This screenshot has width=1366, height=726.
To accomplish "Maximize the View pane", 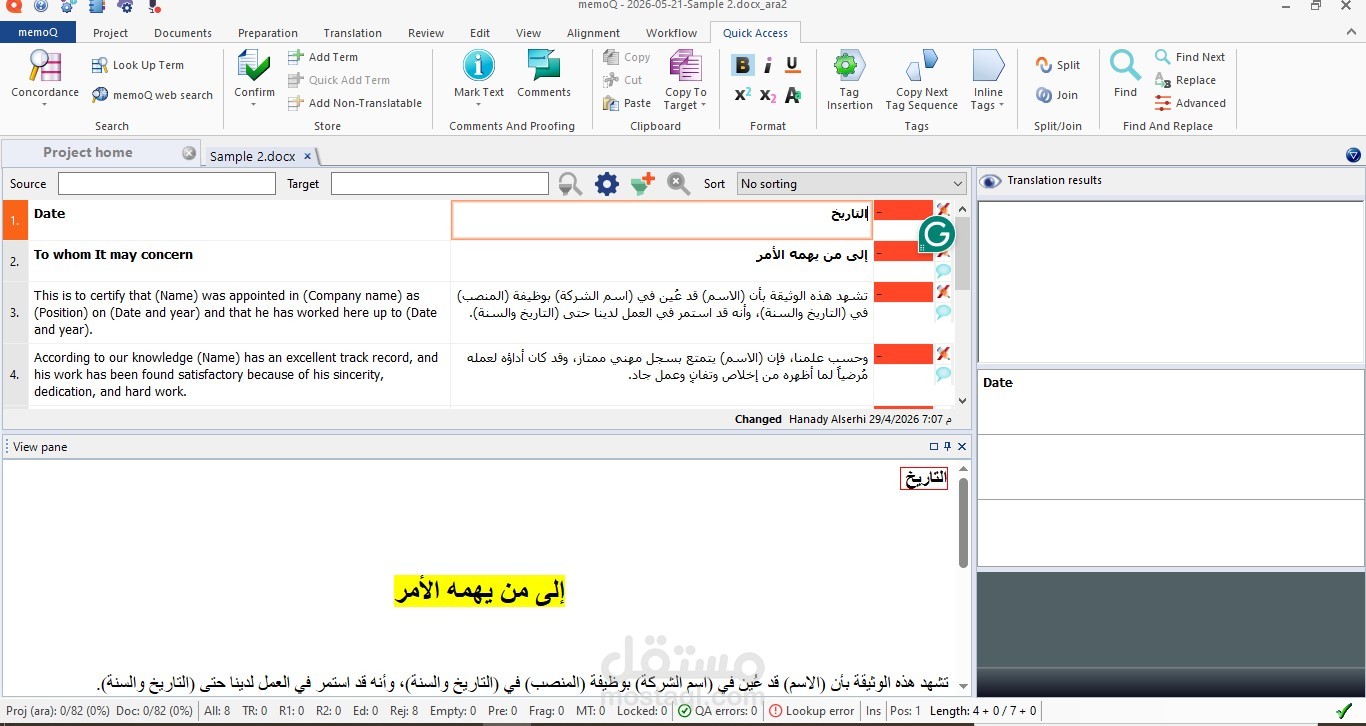I will click(934, 447).
